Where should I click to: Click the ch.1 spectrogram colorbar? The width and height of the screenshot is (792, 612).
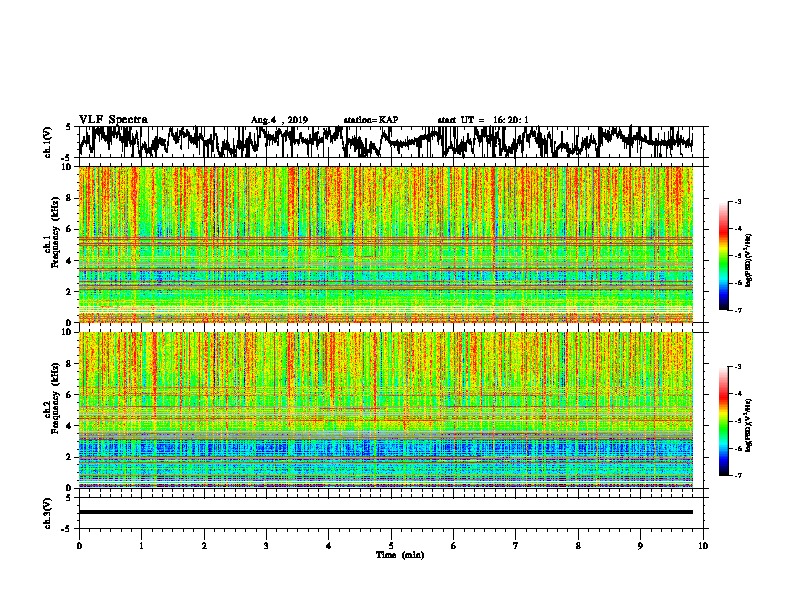pos(724,256)
